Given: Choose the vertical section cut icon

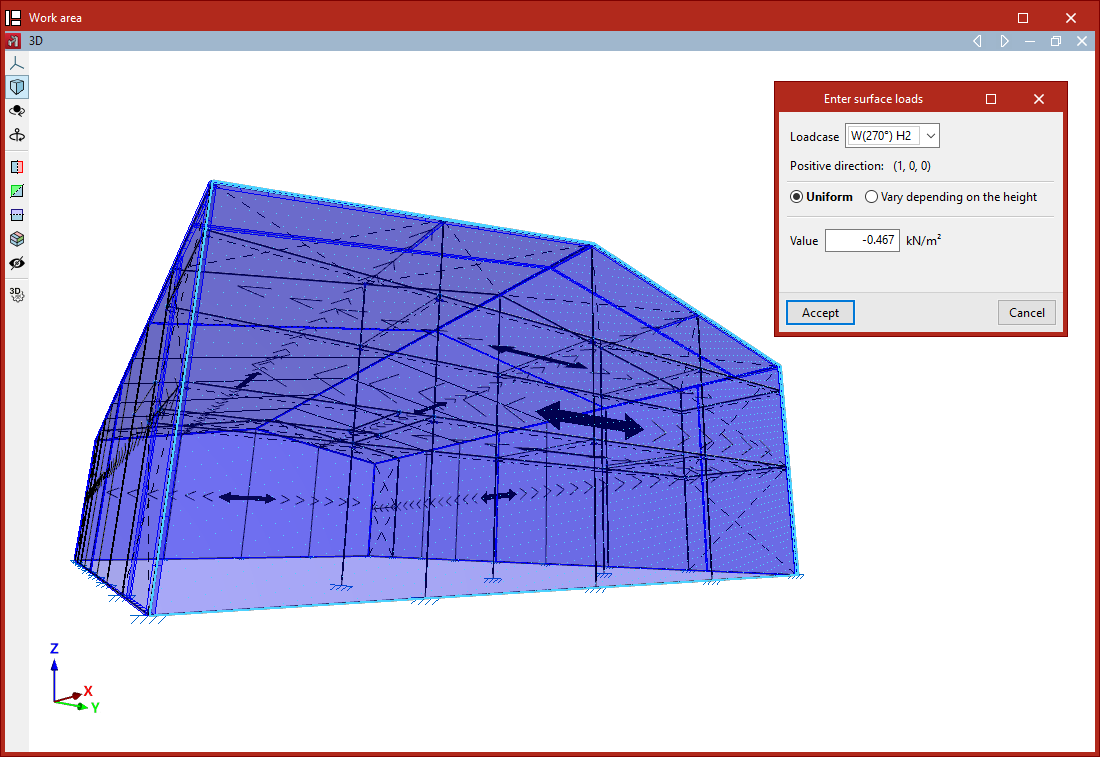Looking at the screenshot, I should (17, 167).
